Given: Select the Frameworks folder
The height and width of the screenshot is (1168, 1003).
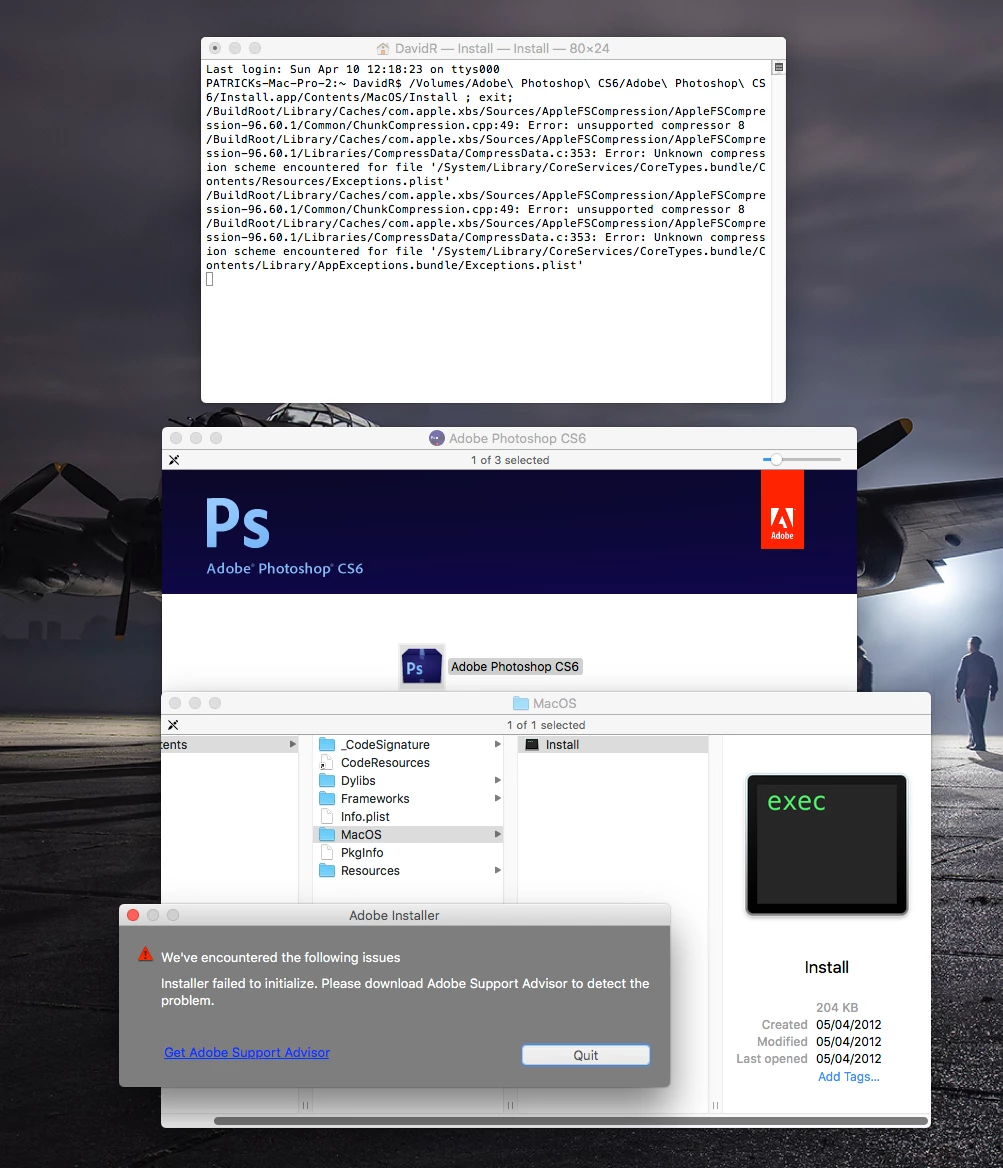Looking at the screenshot, I should [408, 798].
